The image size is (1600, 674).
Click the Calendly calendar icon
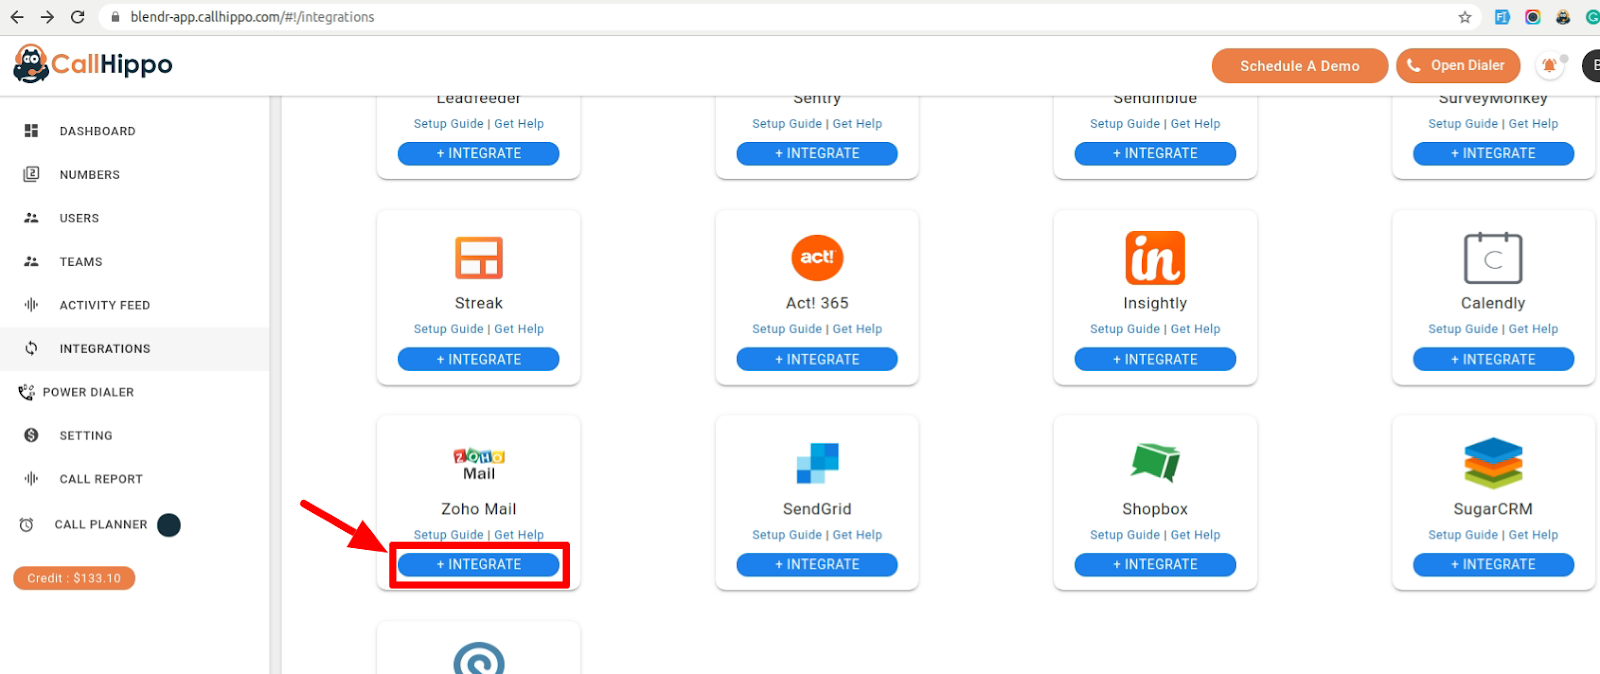1493,258
